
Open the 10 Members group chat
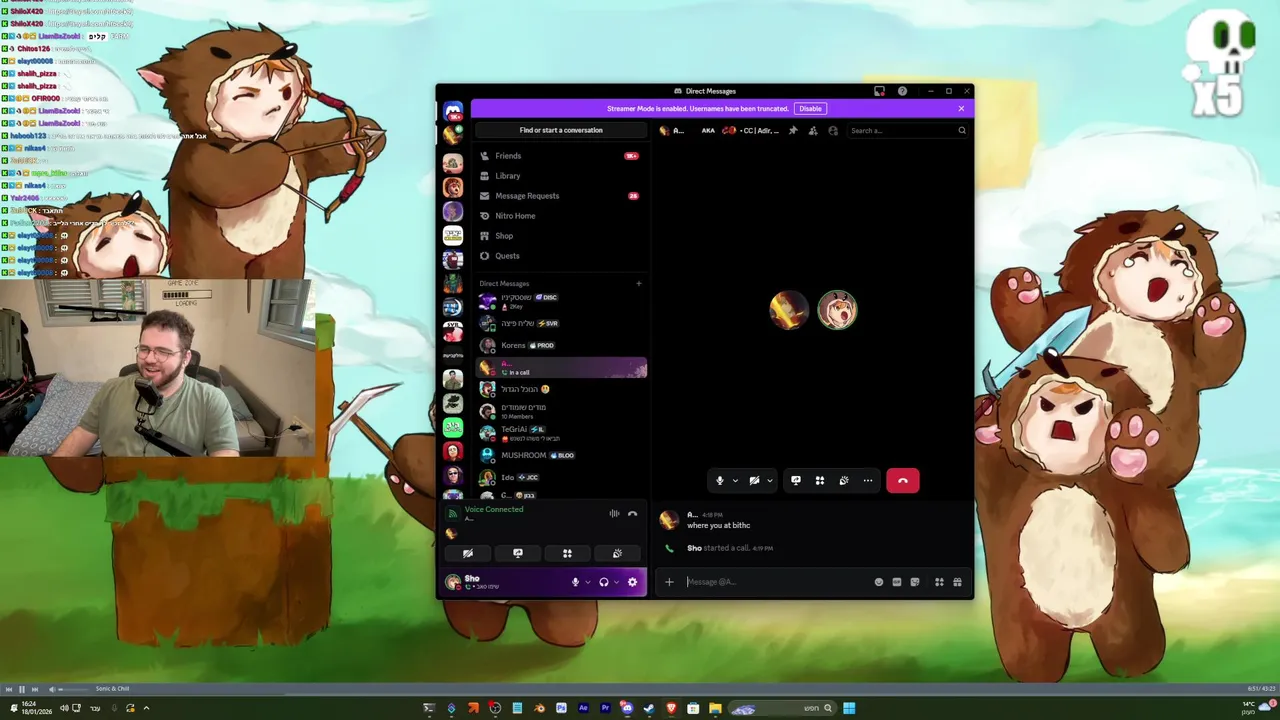pos(560,411)
